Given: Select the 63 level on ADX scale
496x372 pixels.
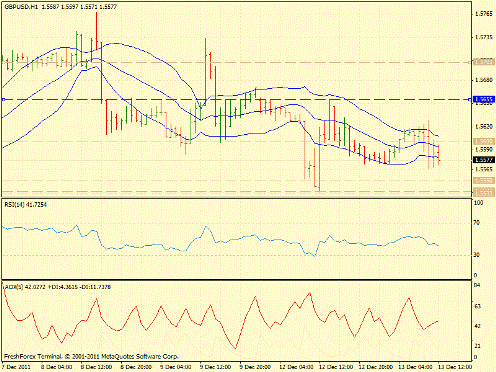Looking at the screenshot, I should [477, 306].
